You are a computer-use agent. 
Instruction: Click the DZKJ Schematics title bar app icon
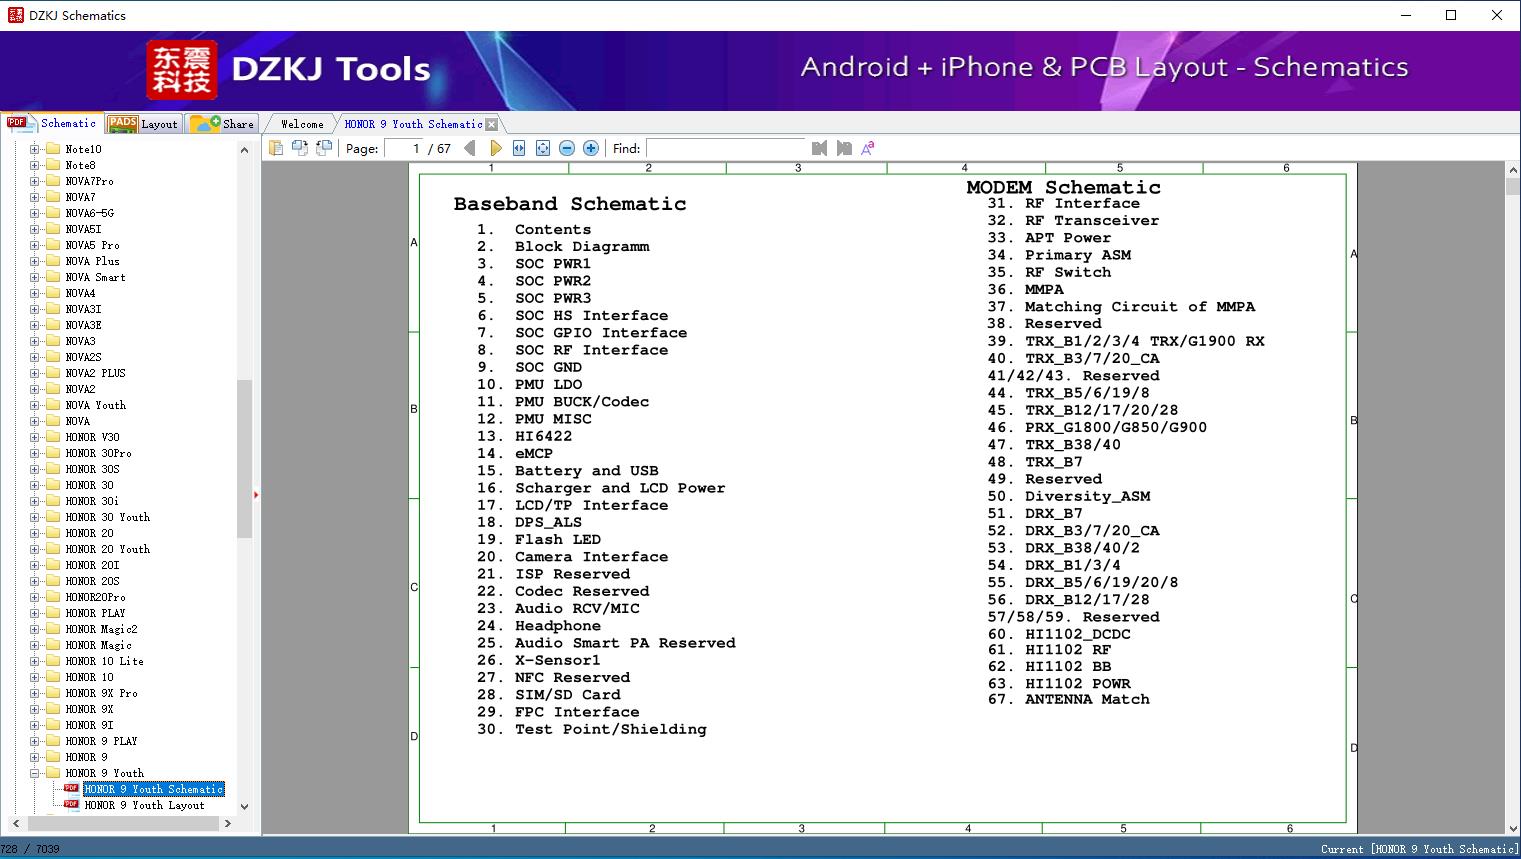[15, 15]
